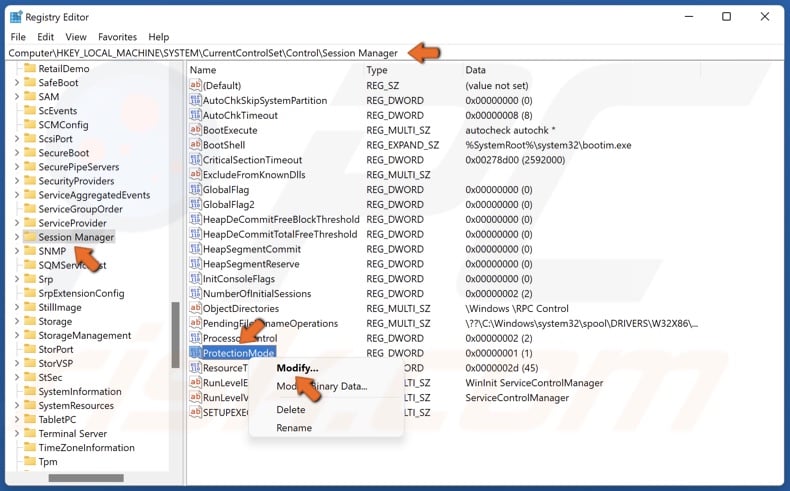Click the Terminal Server folder icon
This screenshot has height=491, width=790.
pos(30,433)
